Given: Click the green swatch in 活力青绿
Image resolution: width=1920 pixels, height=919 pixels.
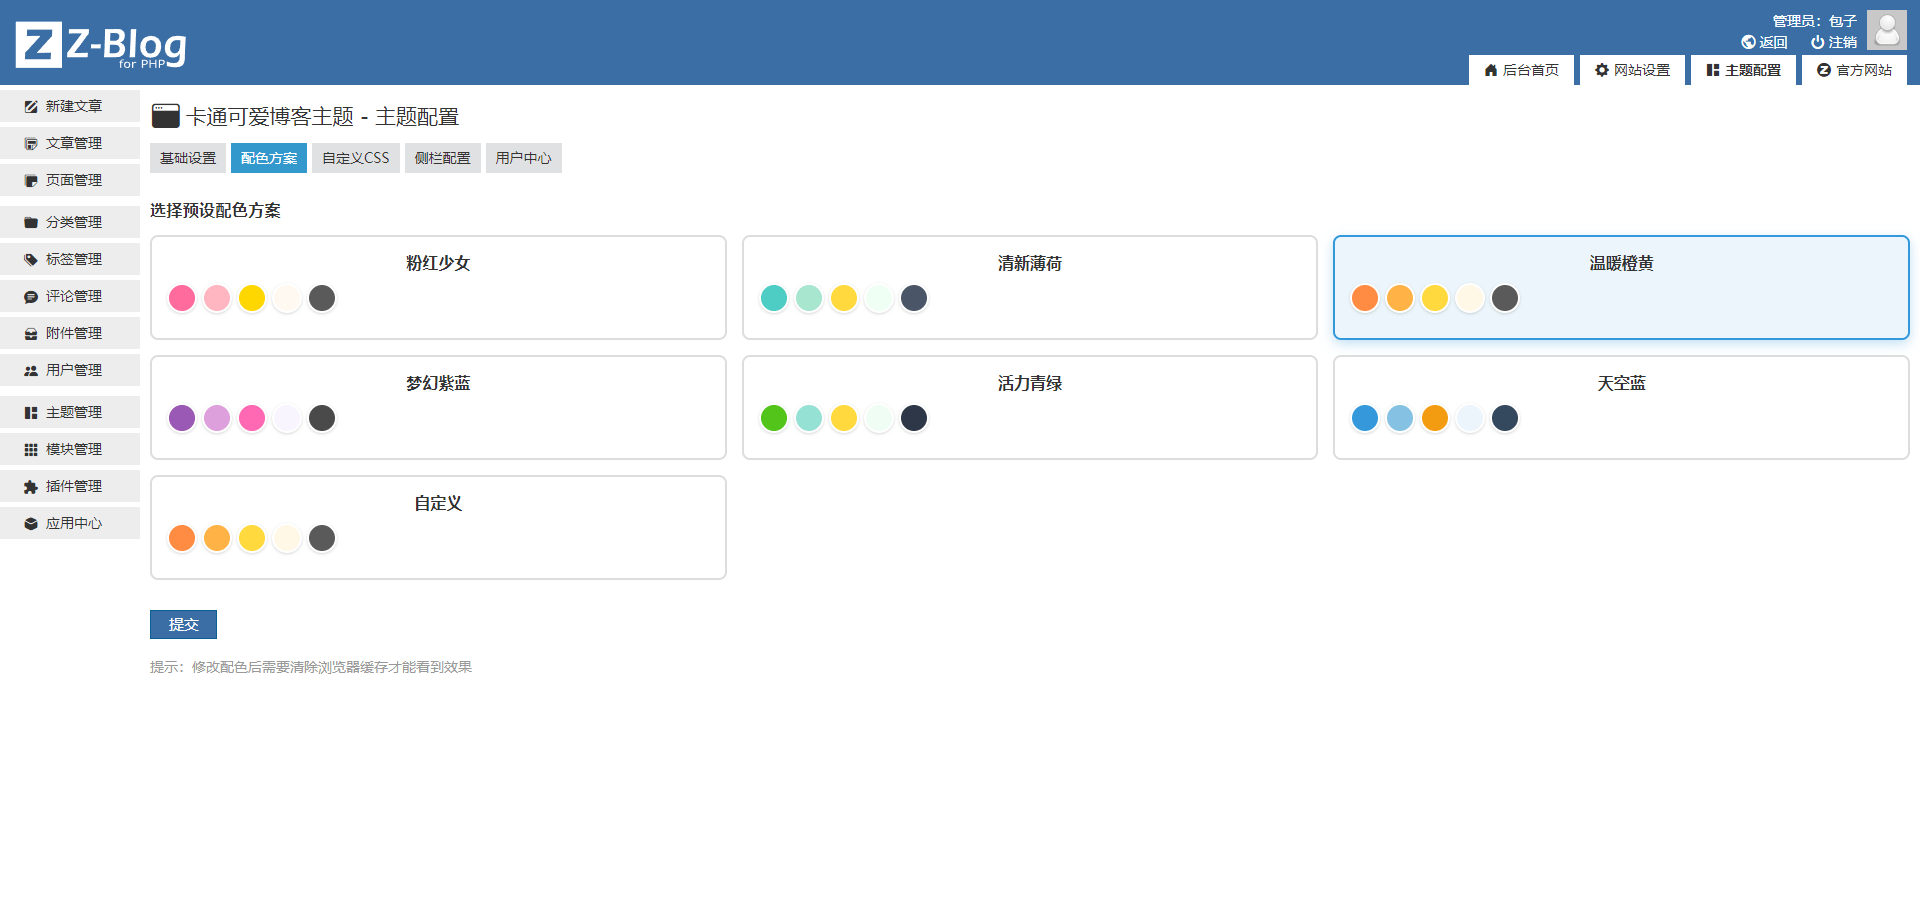Looking at the screenshot, I should (x=774, y=418).
